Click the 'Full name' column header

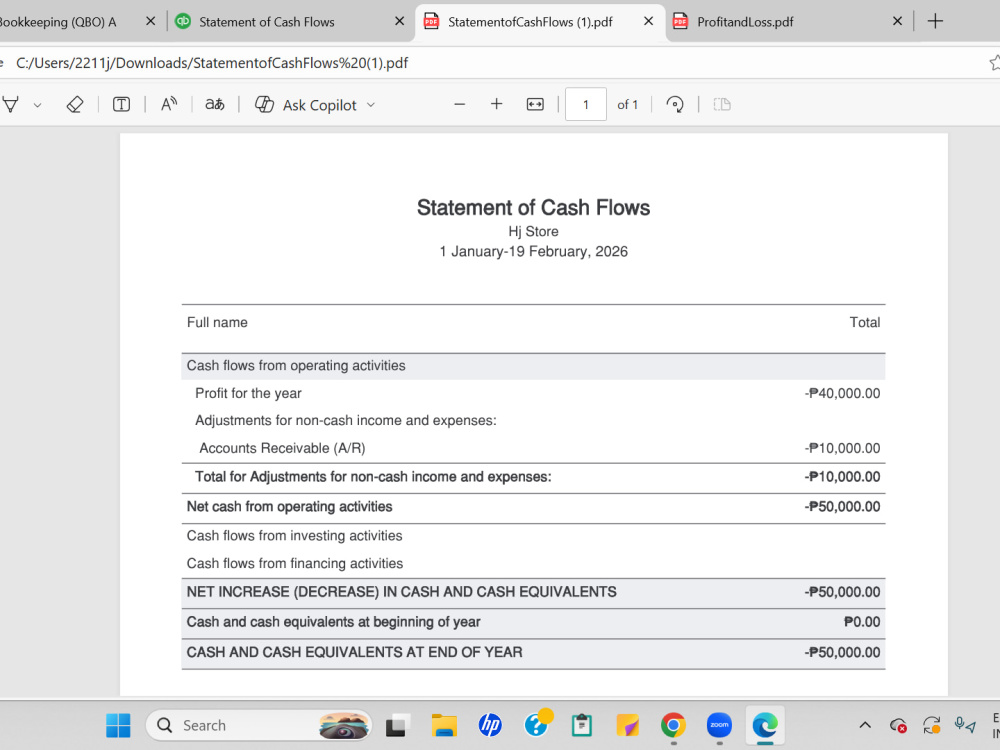pyautogui.click(x=217, y=323)
